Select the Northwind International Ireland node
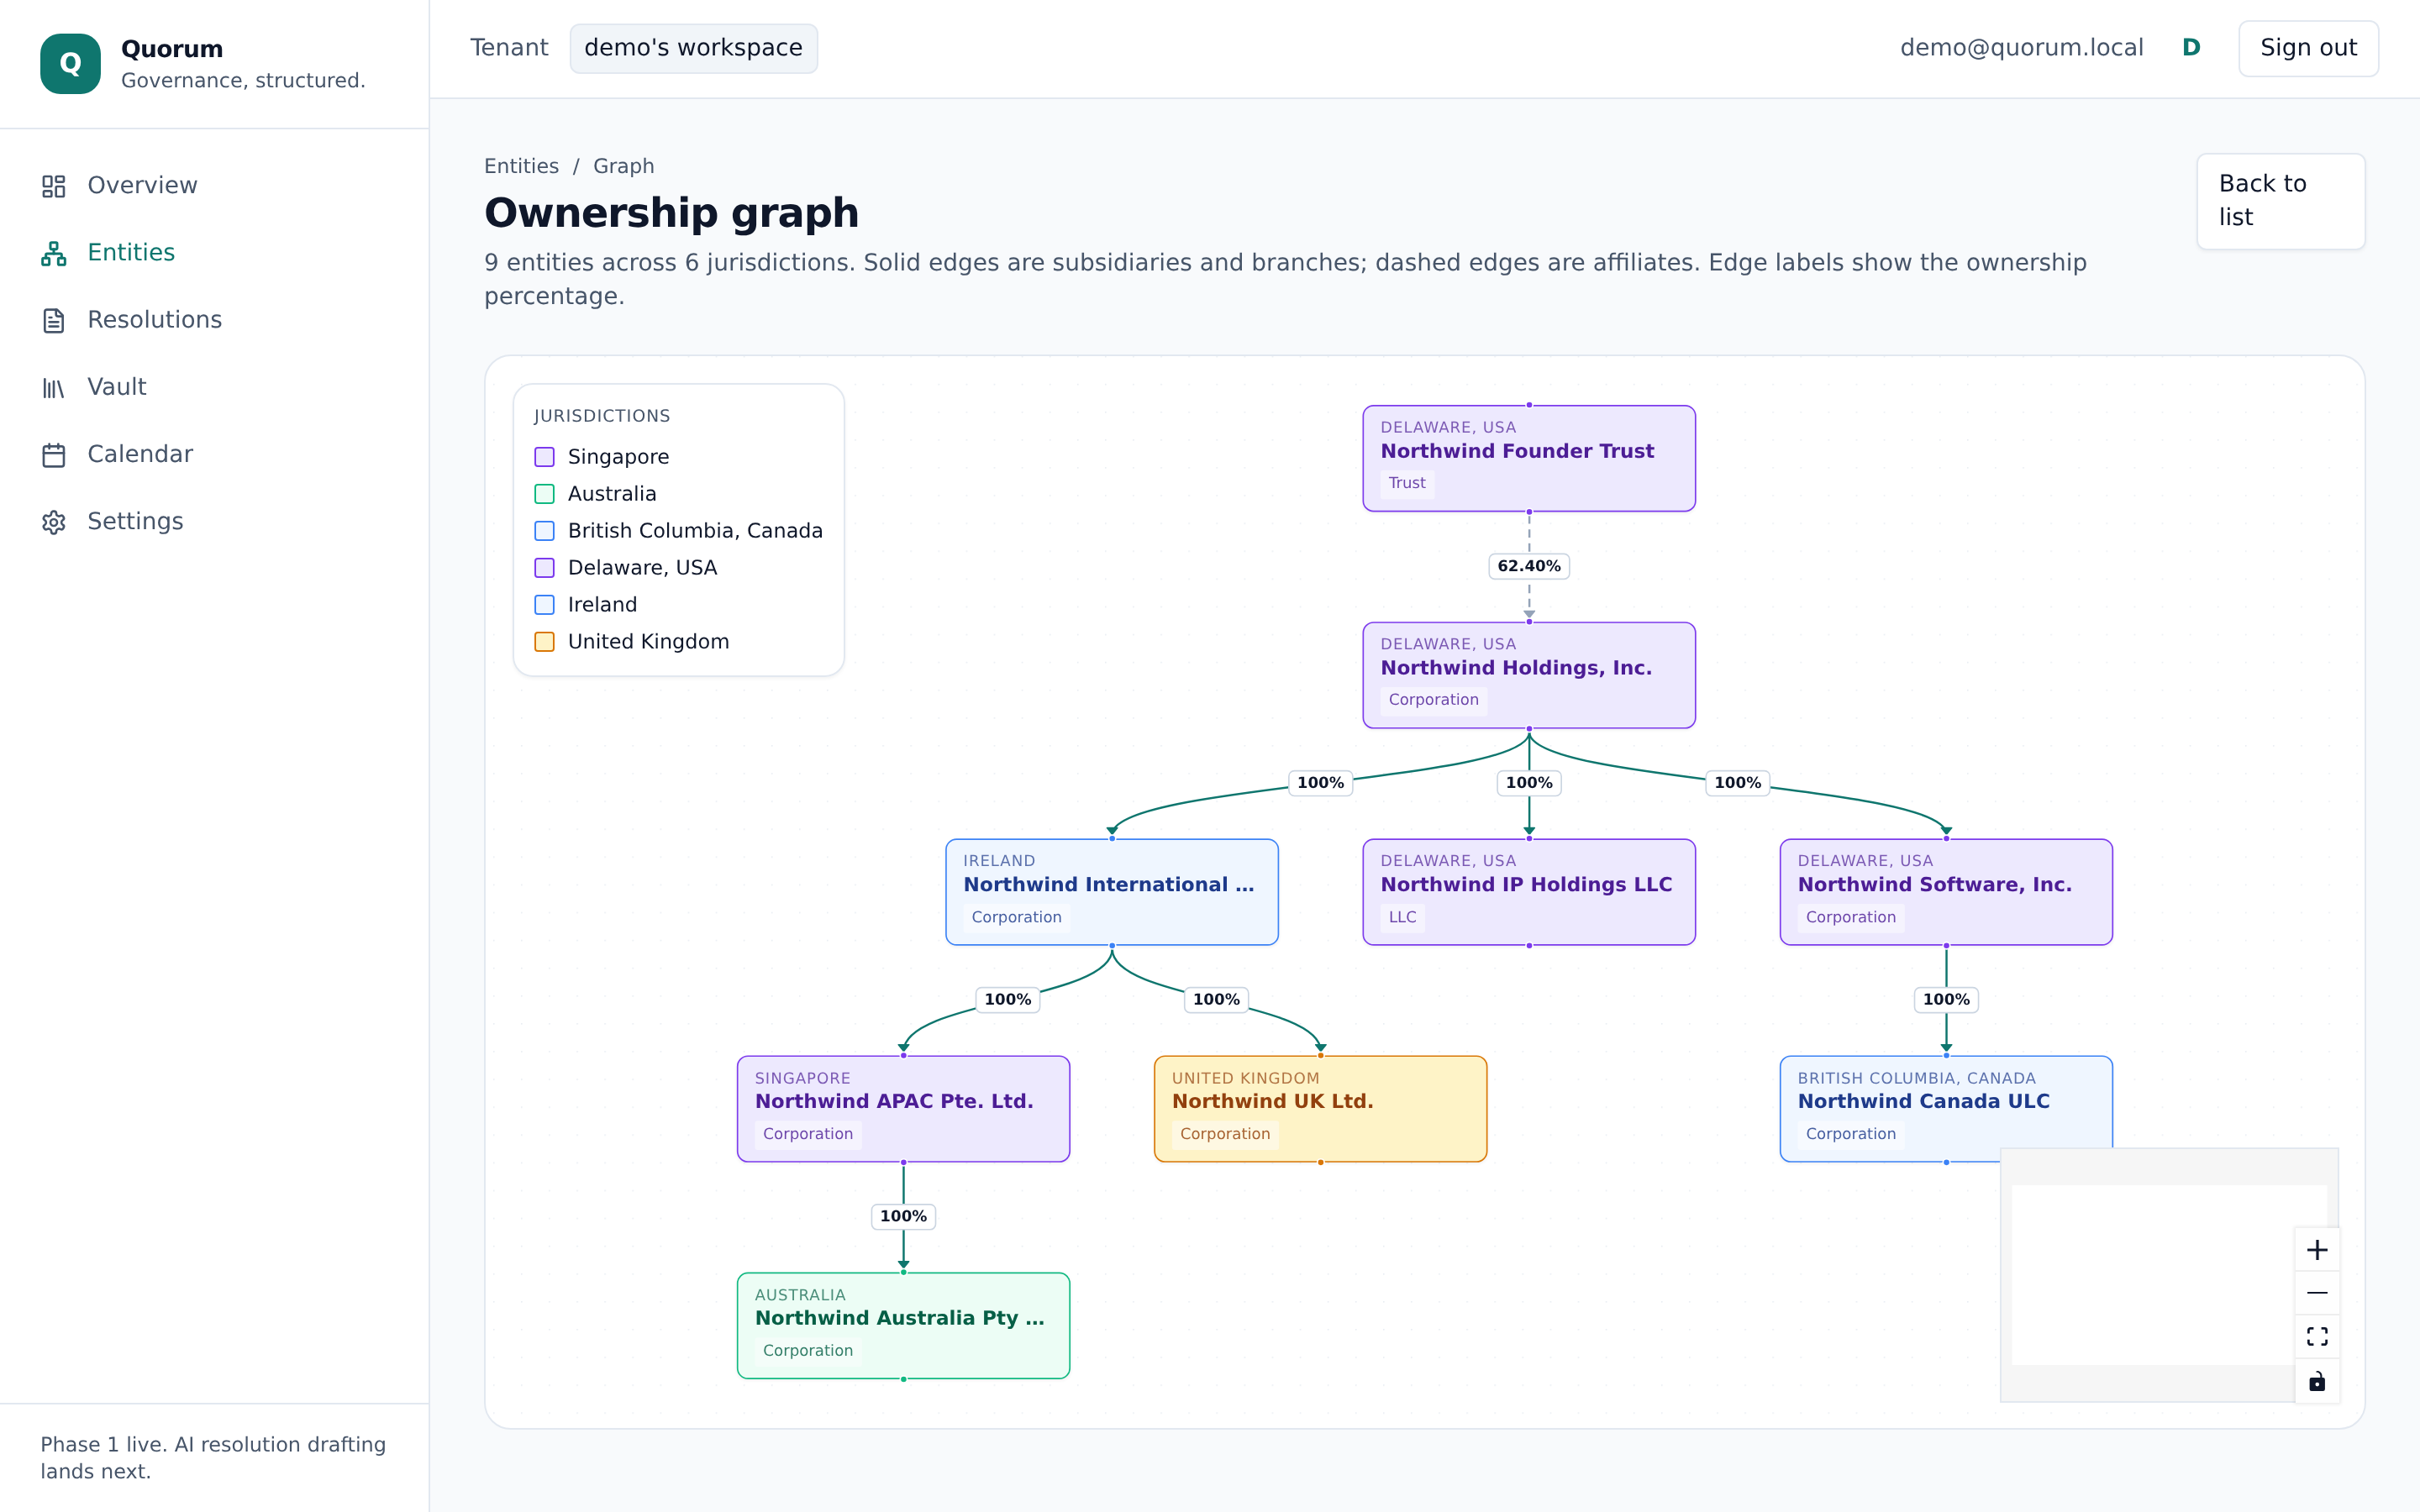This screenshot has height=1512, width=2420. point(1111,892)
